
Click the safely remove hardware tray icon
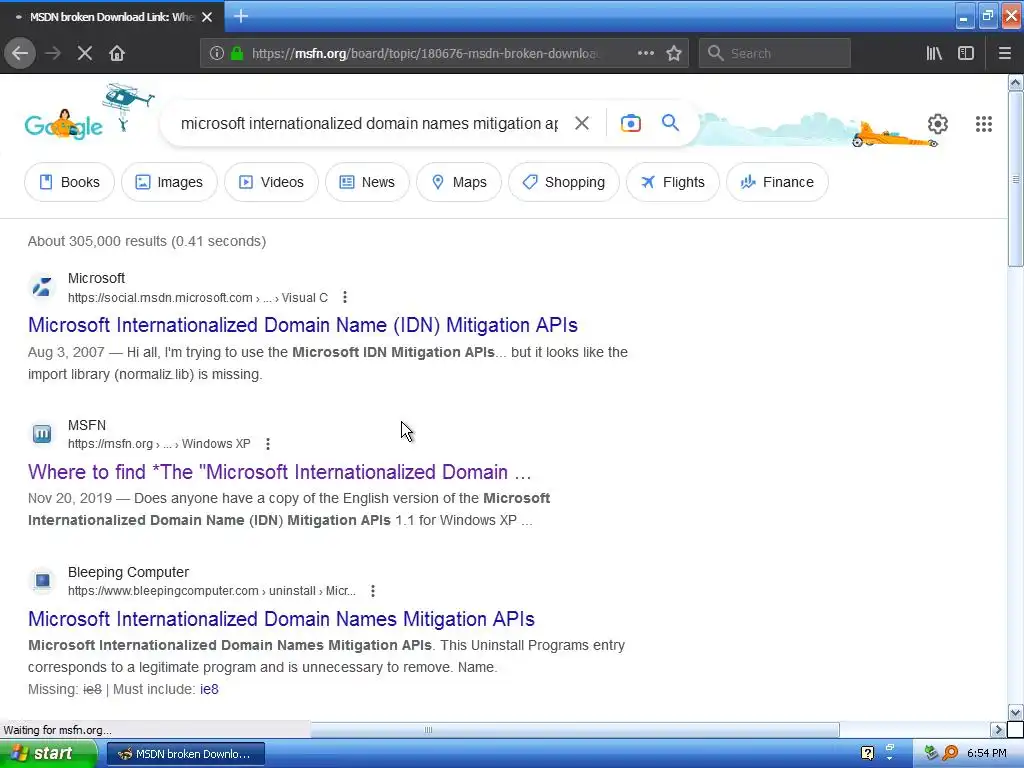[932, 754]
